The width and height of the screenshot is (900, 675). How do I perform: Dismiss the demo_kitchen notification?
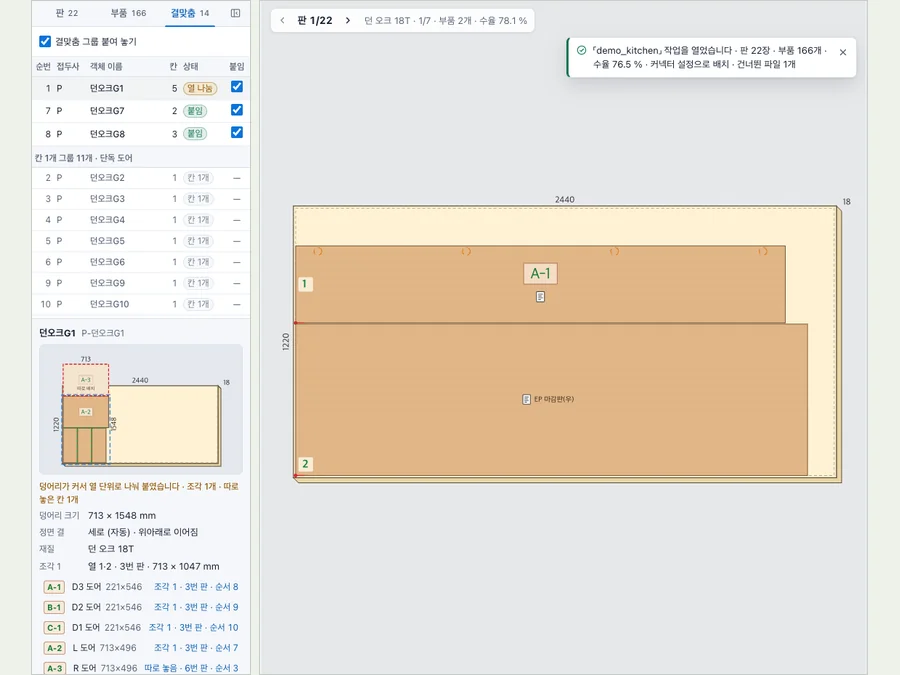(843, 52)
